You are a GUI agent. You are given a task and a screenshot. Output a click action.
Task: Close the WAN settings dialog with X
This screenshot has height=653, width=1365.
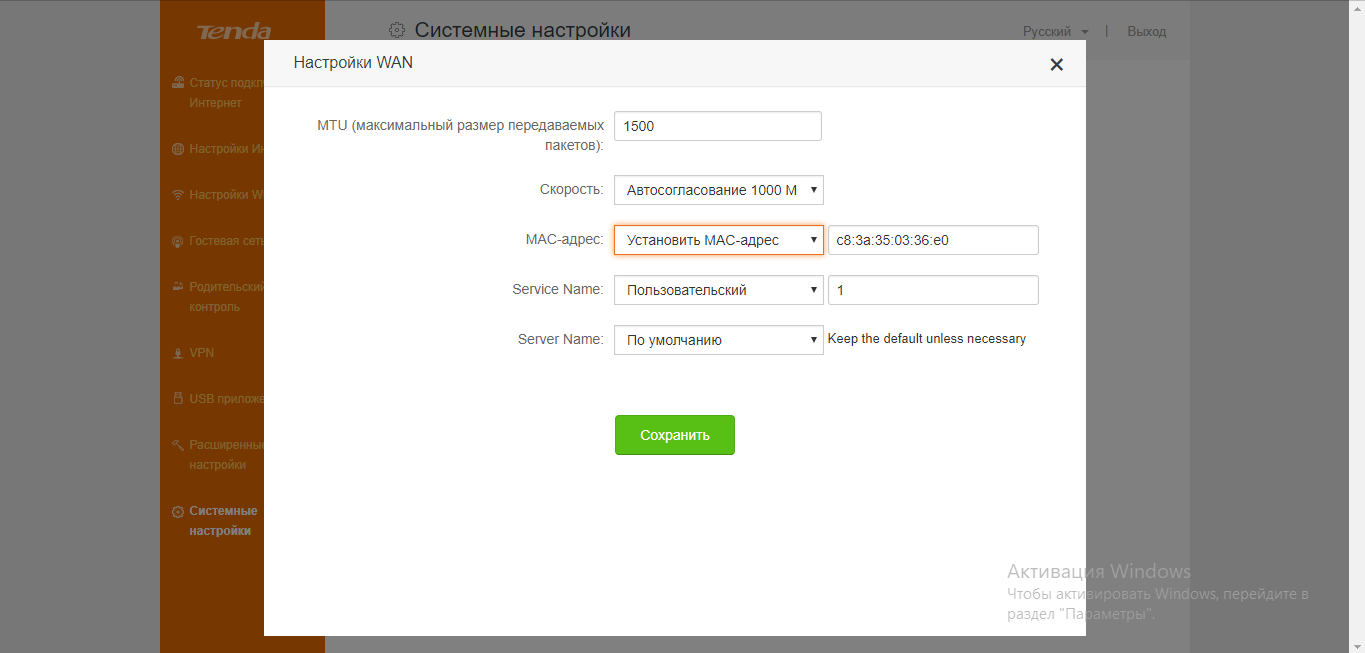click(x=1056, y=65)
